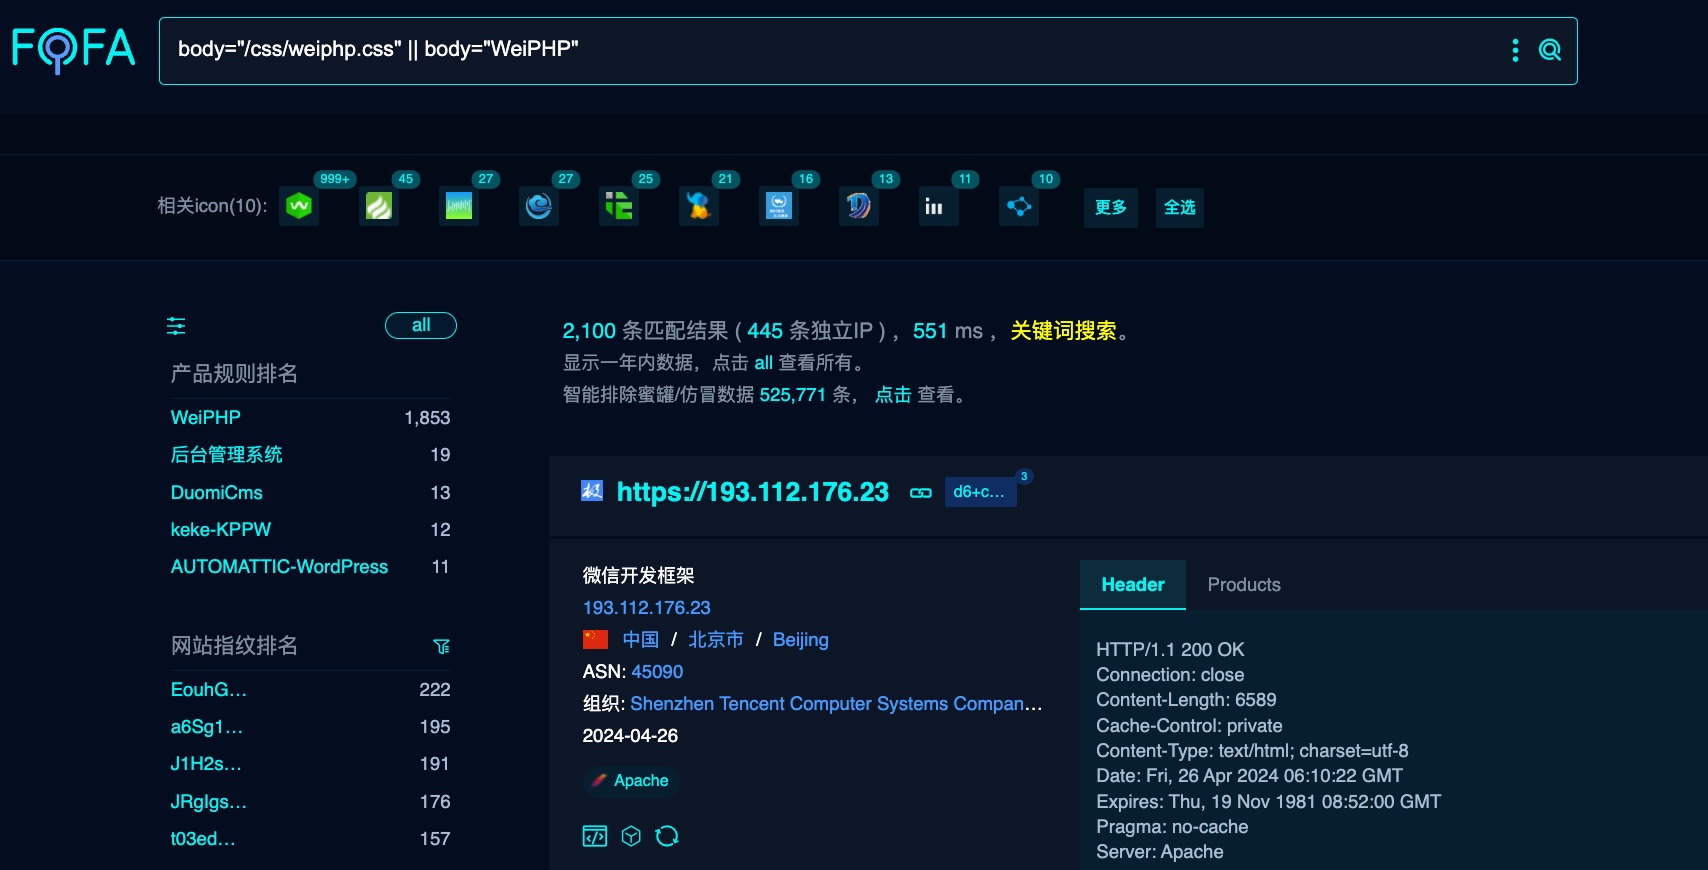Select the blue swirl icon with 27 badge
Image resolution: width=1708 pixels, height=870 pixels.
539,207
